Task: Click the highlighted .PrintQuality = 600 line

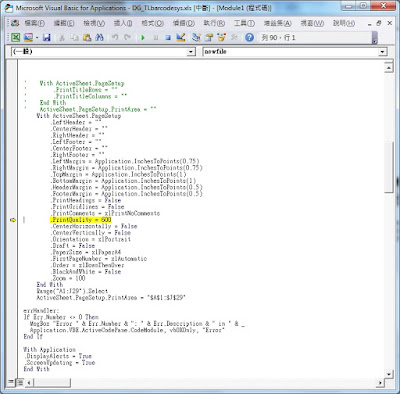Action: 81,220
